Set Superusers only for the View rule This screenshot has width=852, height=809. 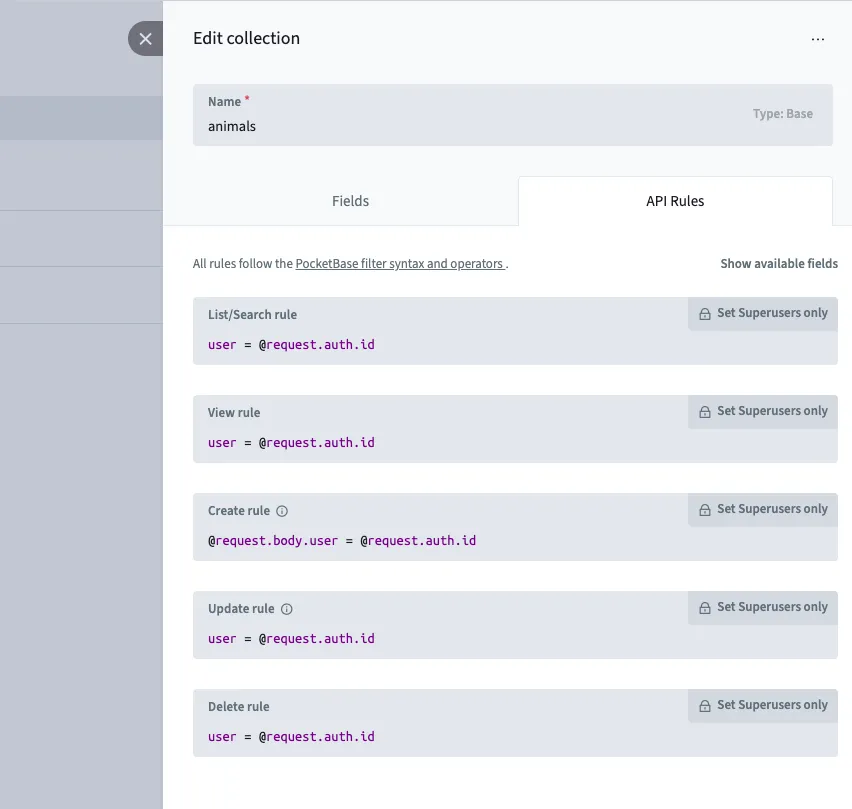pyautogui.click(x=770, y=410)
